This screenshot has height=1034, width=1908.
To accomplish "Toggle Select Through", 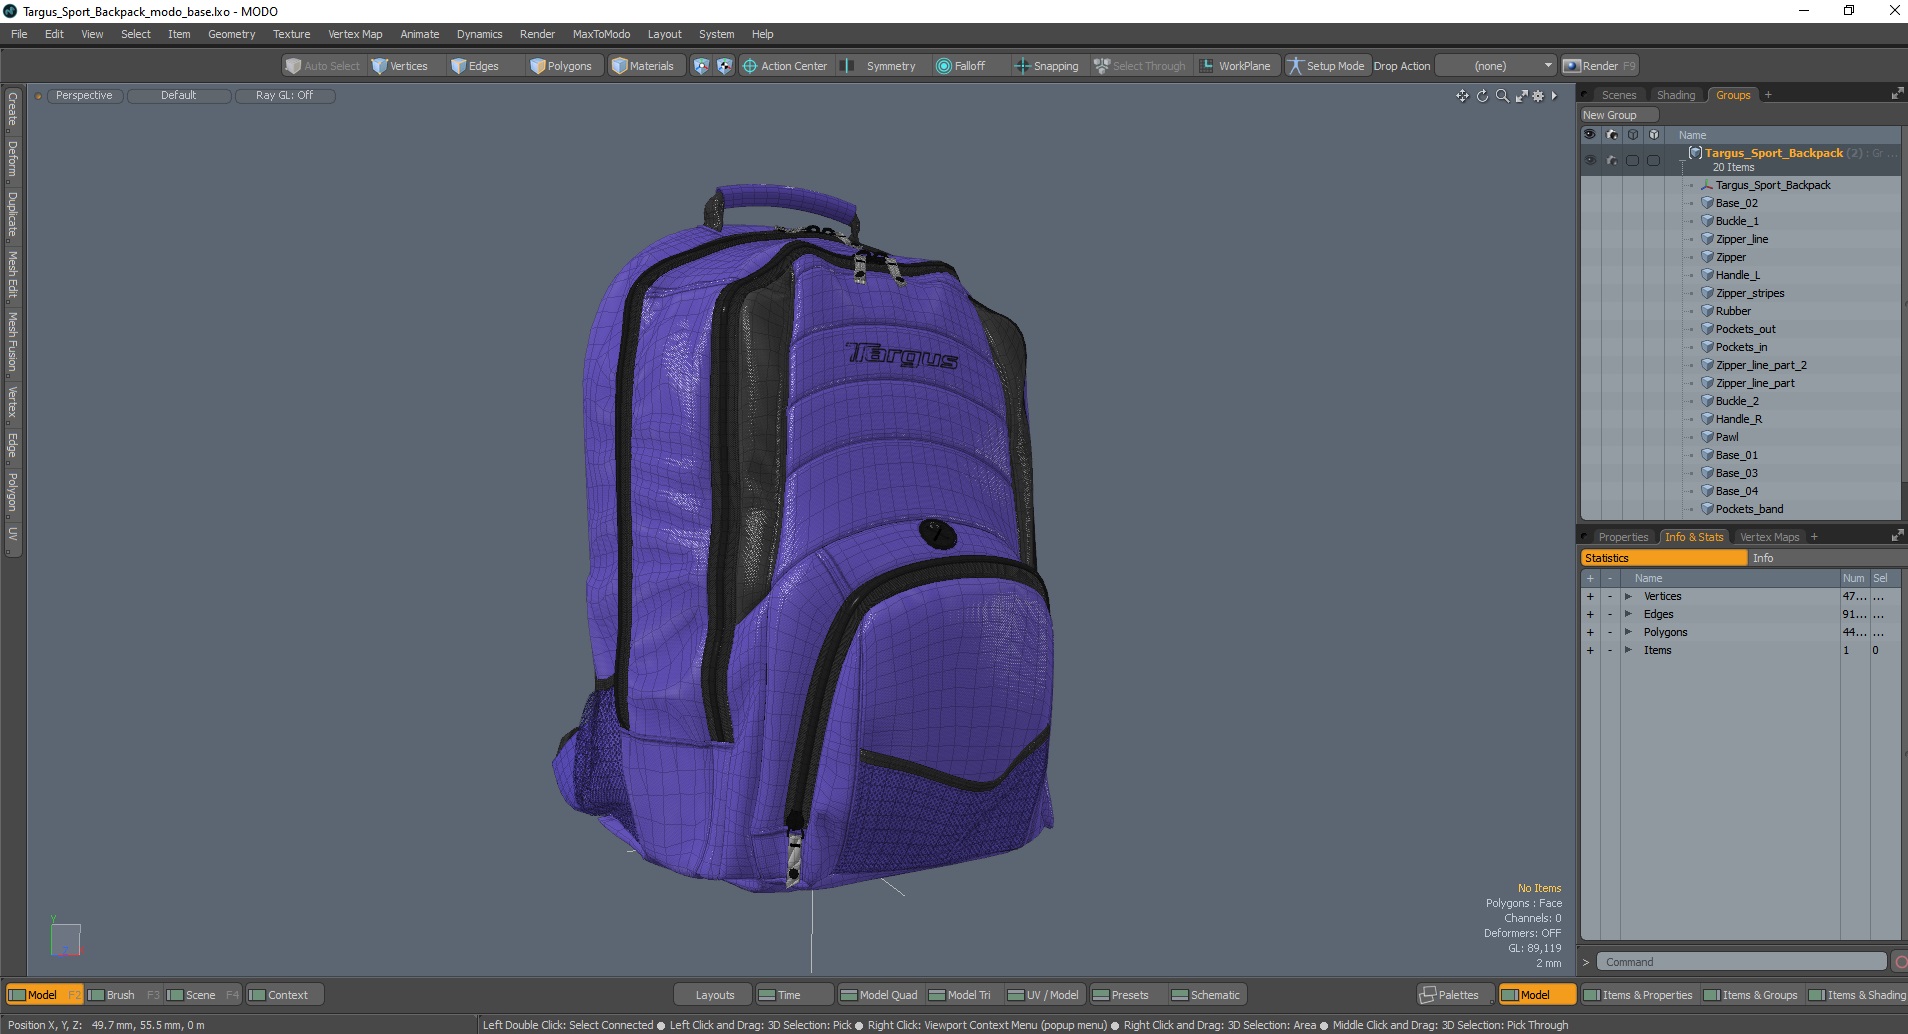I will 1140,66.
